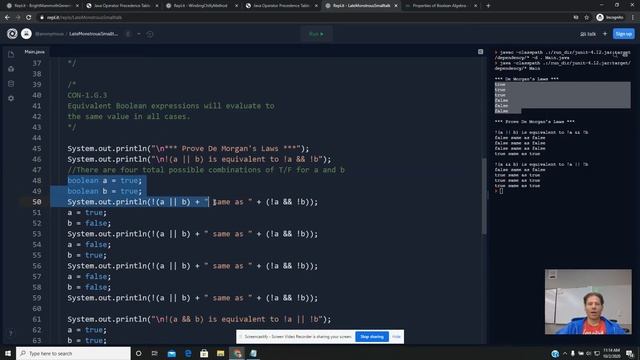Click the icon just after the LateMonstrousSmallT... name
640x360 pixels.
coord(128,34)
